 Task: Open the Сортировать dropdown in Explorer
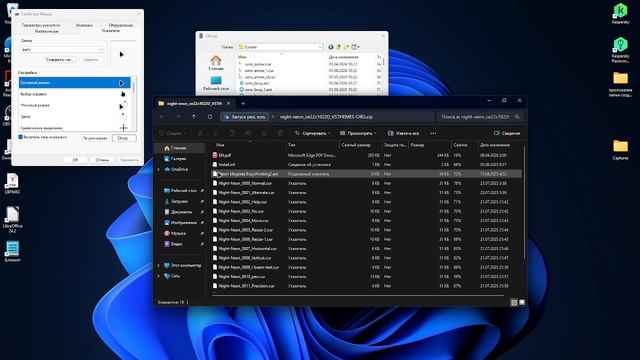tap(313, 133)
